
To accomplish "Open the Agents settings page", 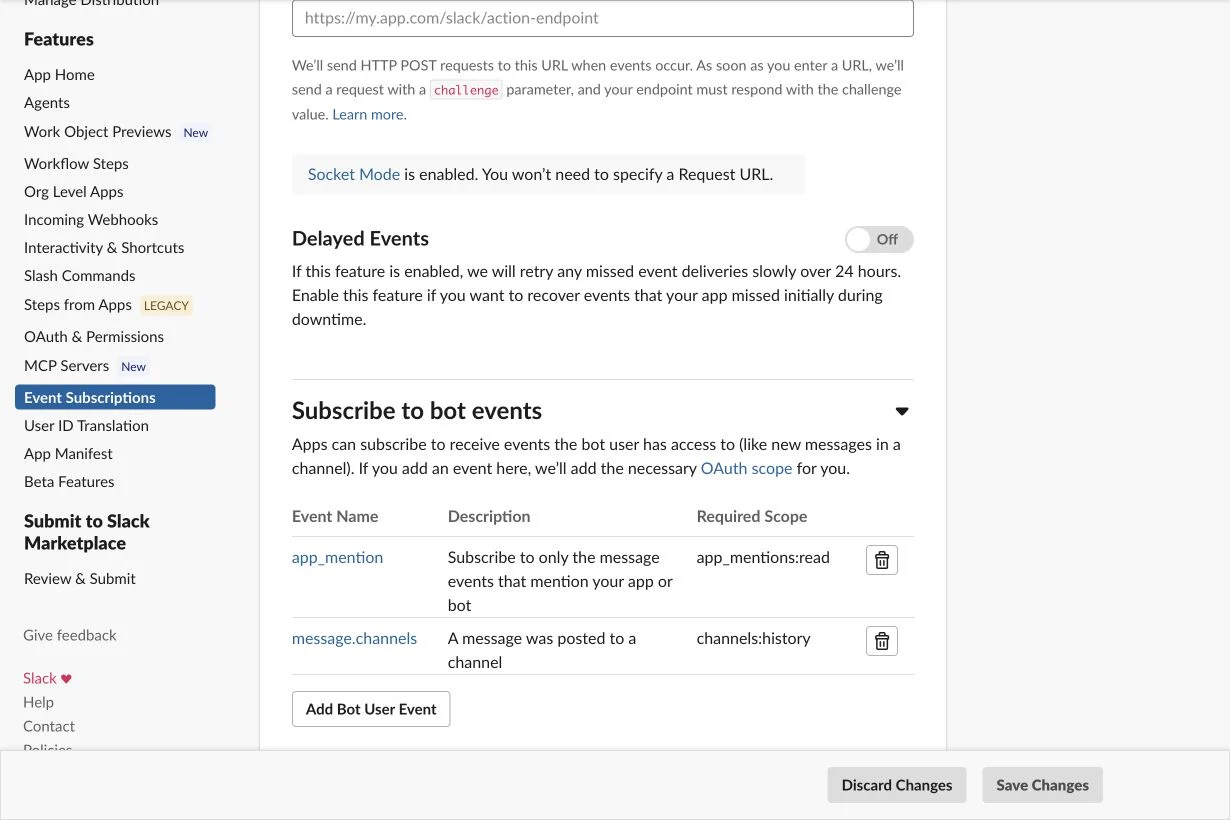I will click(x=47, y=103).
